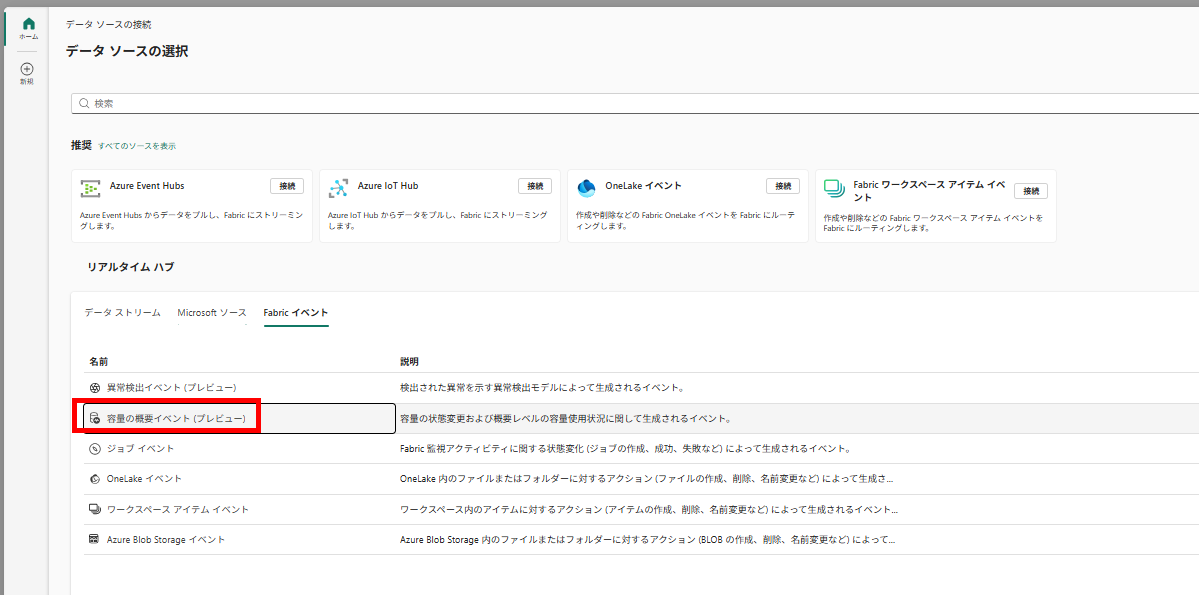
Task: Click the ジョブ イベント row icon
Action: tap(95, 448)
